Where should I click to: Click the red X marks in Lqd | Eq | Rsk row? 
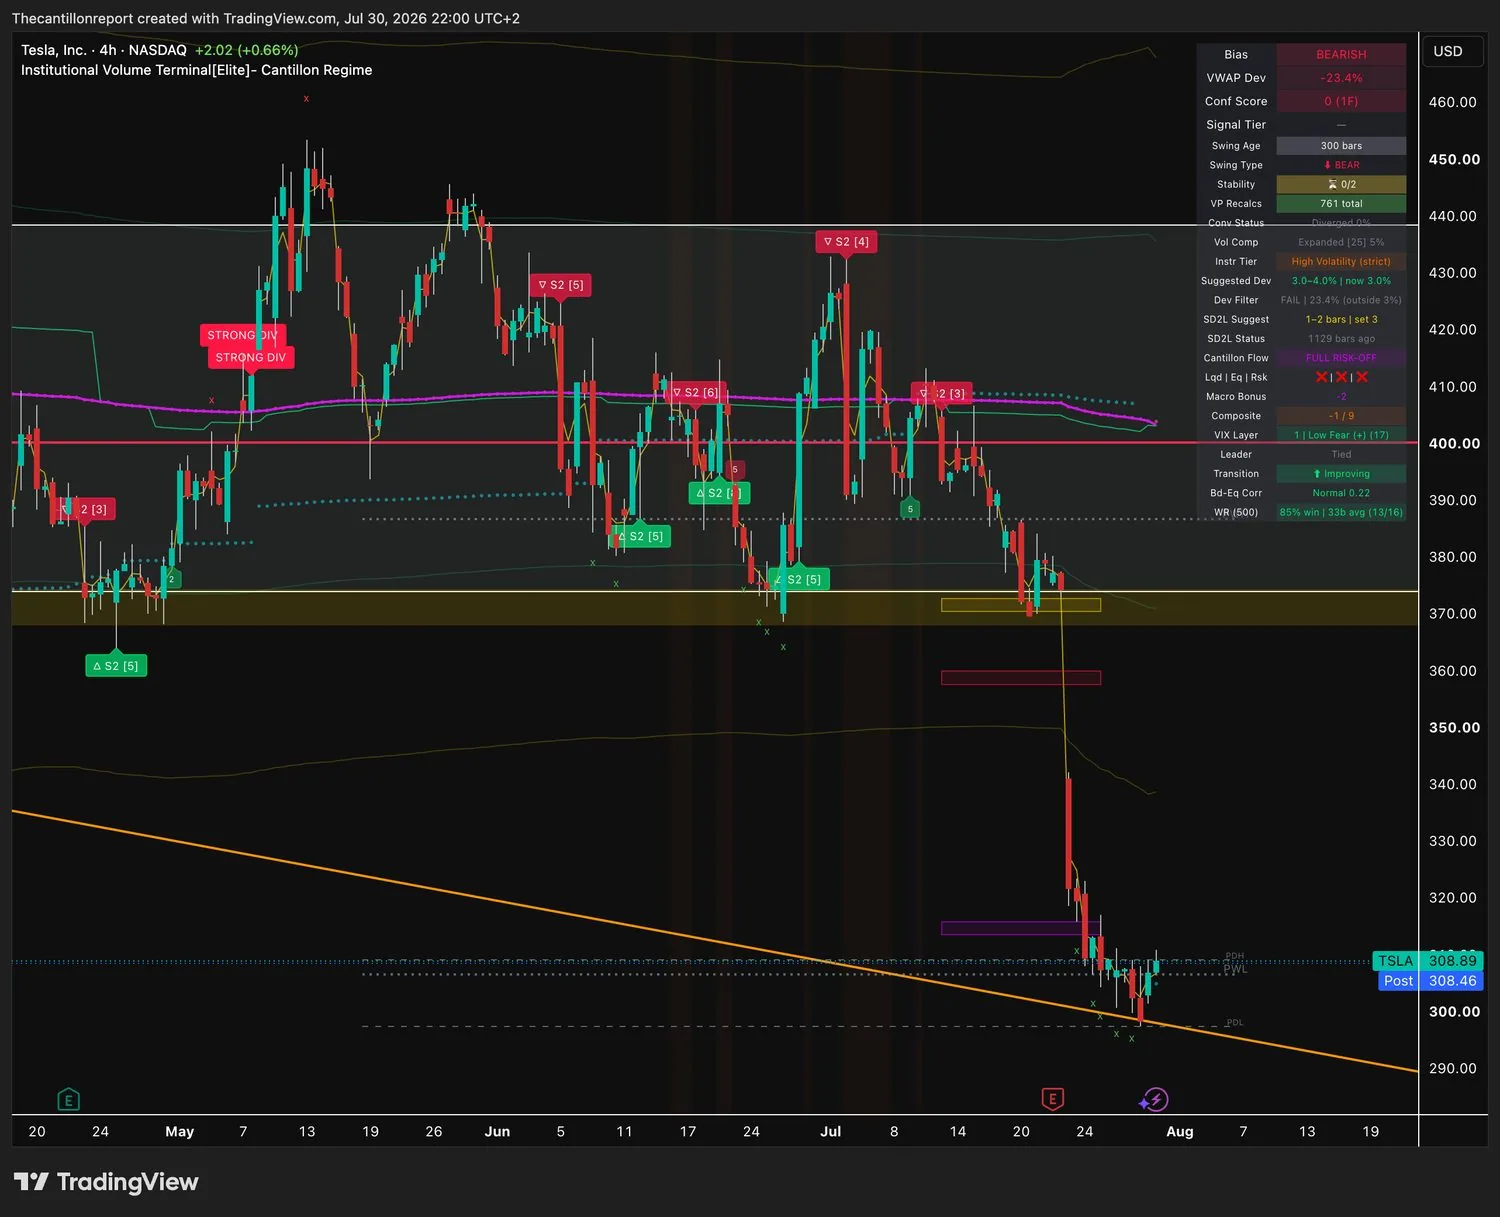tap(1341, 377)
